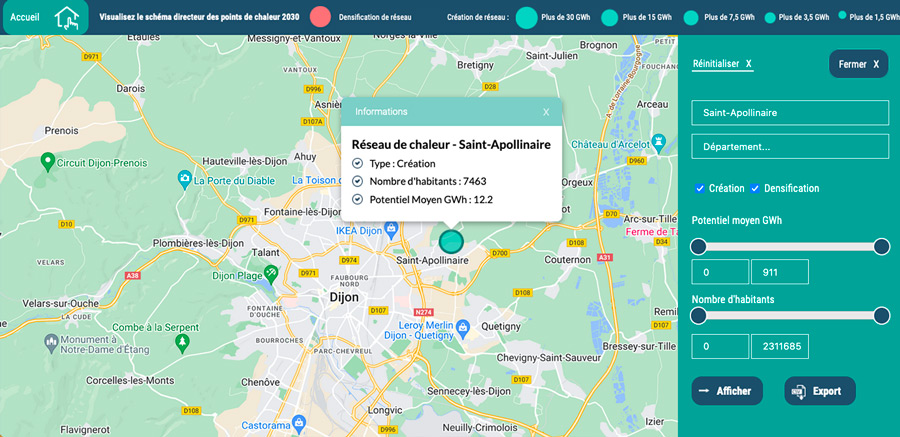The width and height of the screenshot is (900, 437).
Task: Toggle the Densification checkbox
Action: pyautogui.click(x=756, y=188)
